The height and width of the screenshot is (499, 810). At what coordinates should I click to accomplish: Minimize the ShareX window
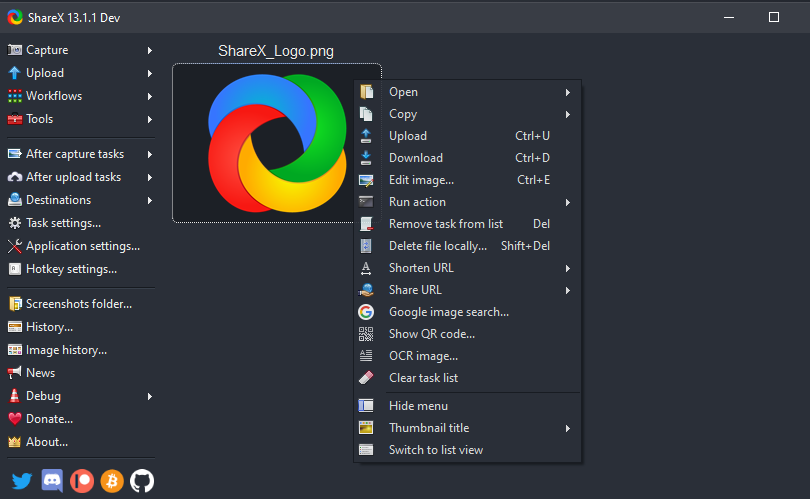[x=729, y=18]
